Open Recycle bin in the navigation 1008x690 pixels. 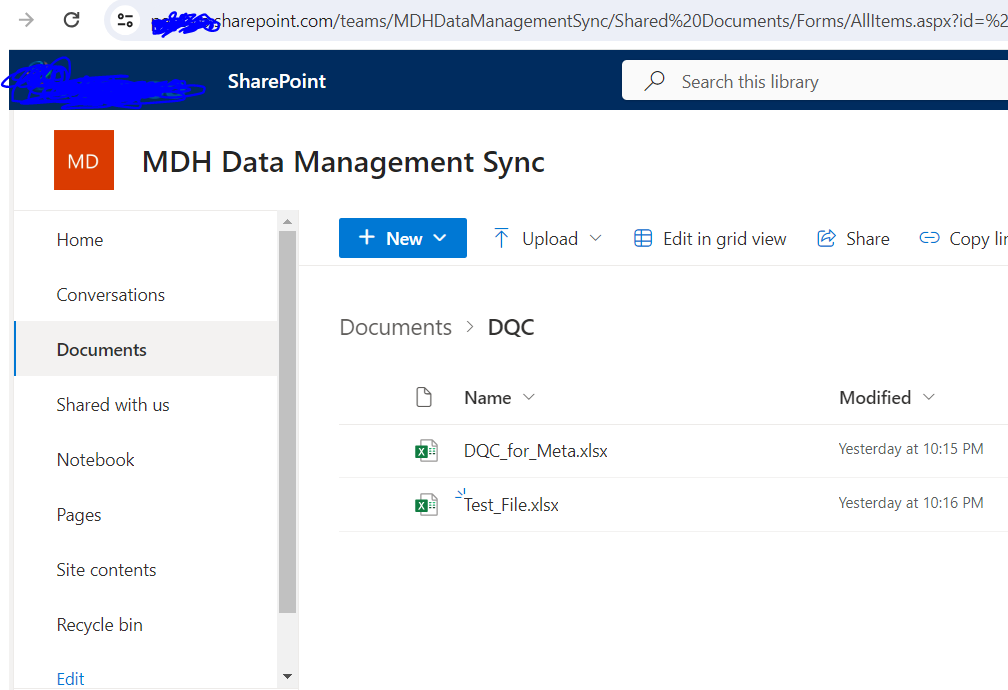tap(100, 625)
